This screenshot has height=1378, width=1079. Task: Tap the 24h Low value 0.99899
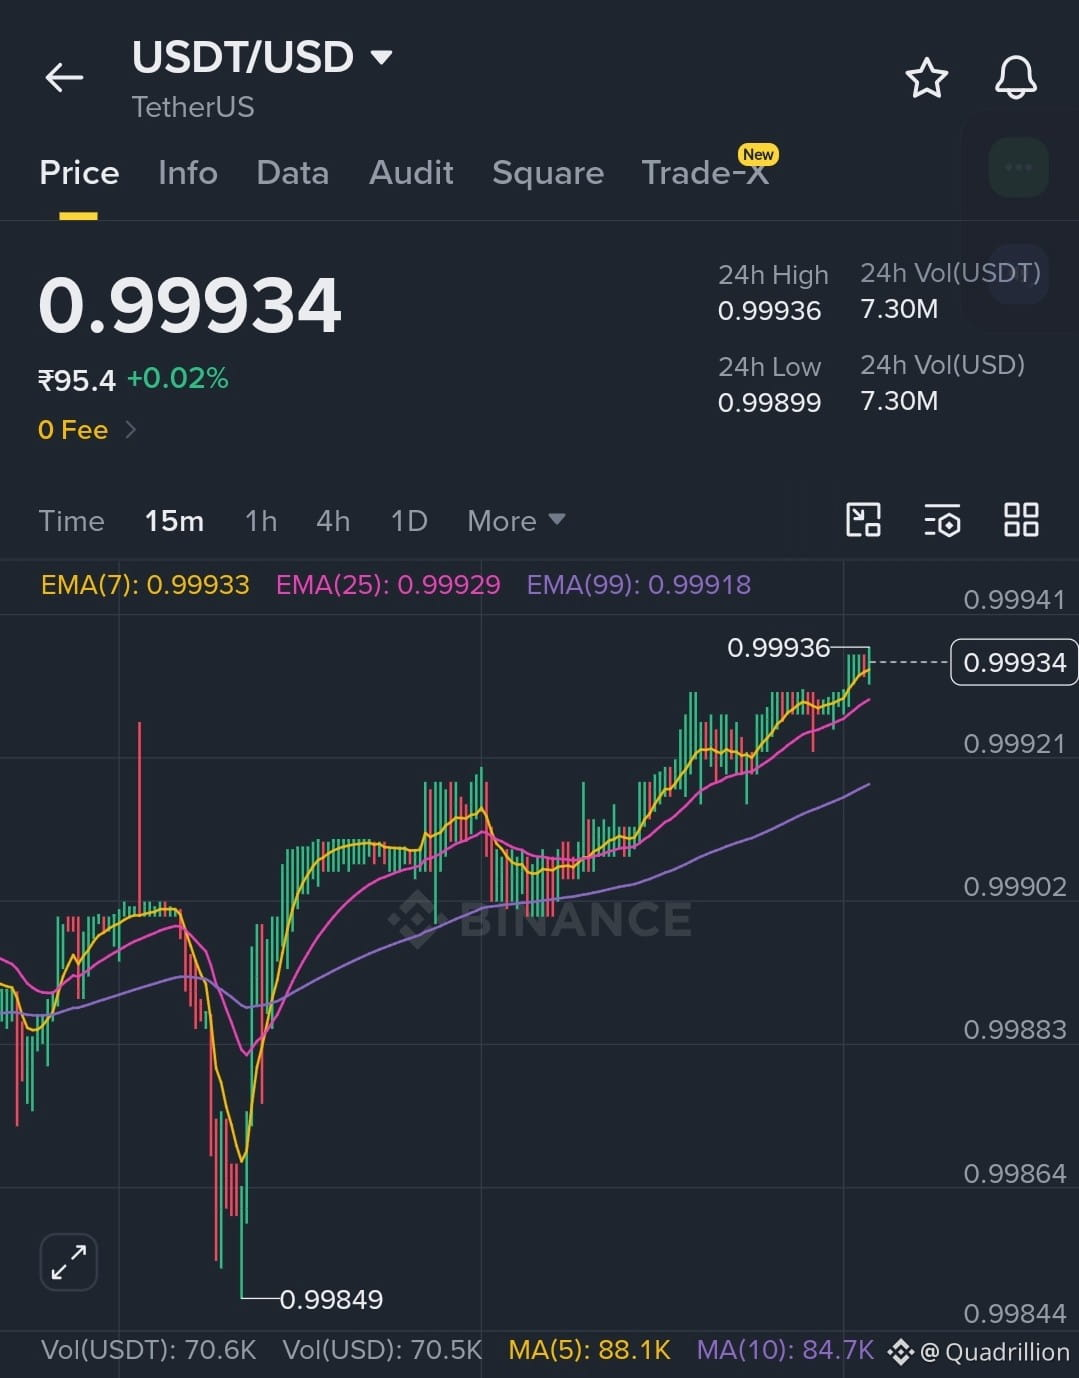769,403
